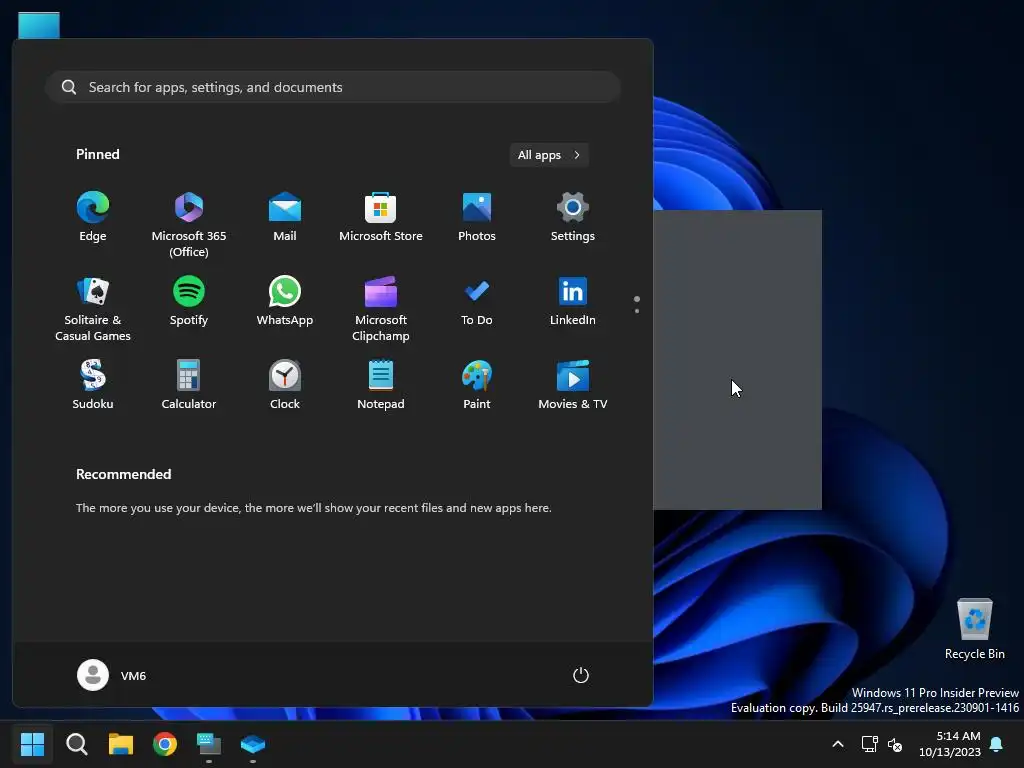This screenshot has height=768, width=1024.
Task: Click the Pinned section heading
Action: pyautogui.click(x=97, y=154)
